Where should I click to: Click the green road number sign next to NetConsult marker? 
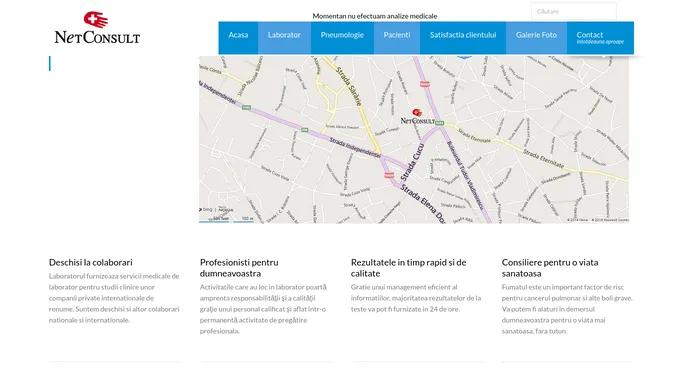[x=440, y=123]
